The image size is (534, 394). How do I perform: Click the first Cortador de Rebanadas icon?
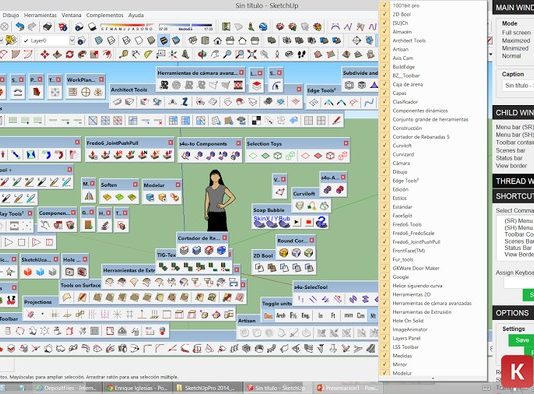pos(184,250)
